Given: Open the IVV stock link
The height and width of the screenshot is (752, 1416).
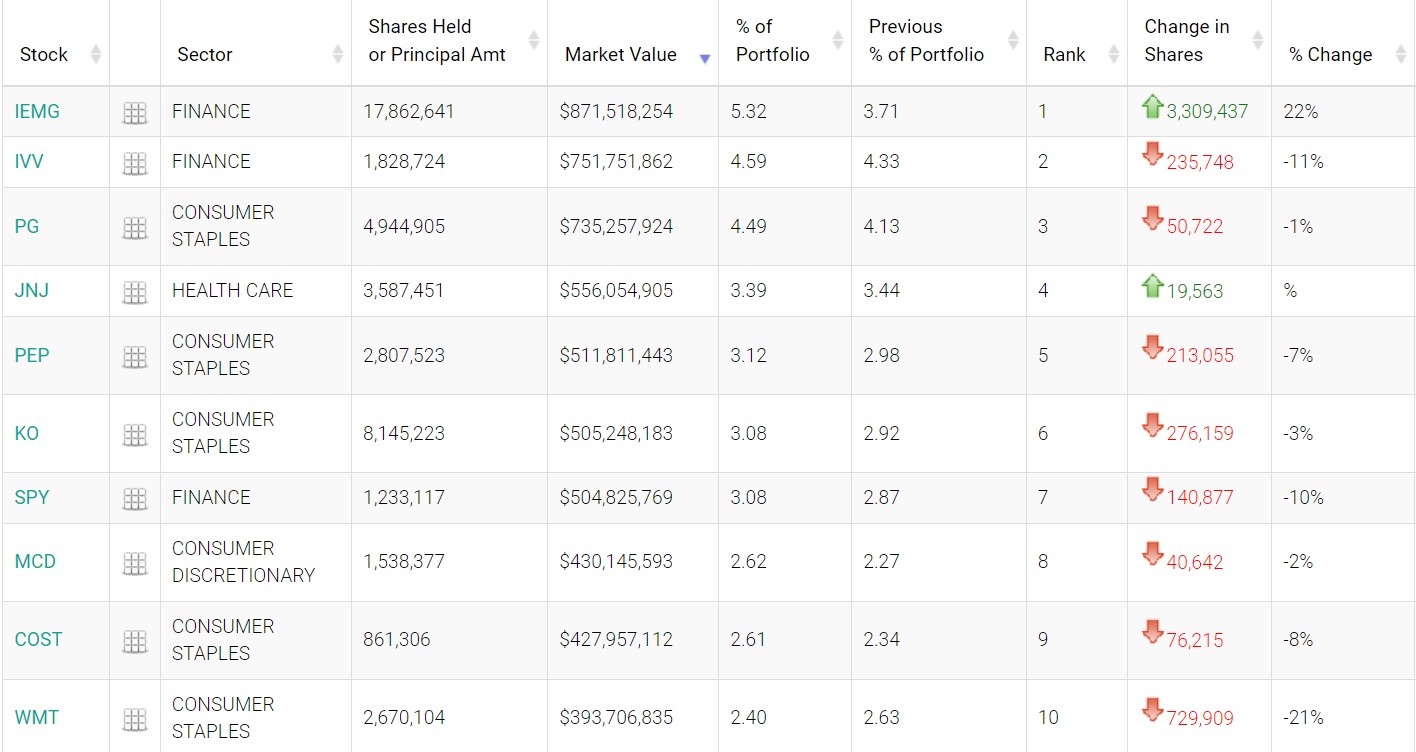Looking at the screenshot, I should point(29,161).
